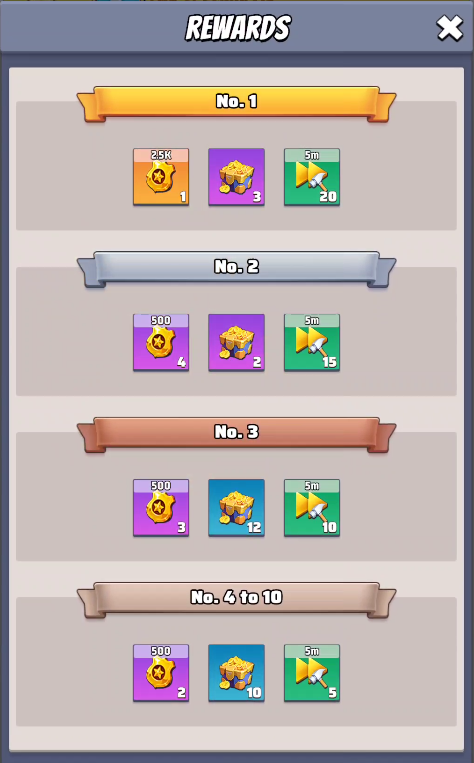This screenshot has width=474, height=763.
Task: Click the silver No. 2 ribbon banner
Action: click(237, 269)
